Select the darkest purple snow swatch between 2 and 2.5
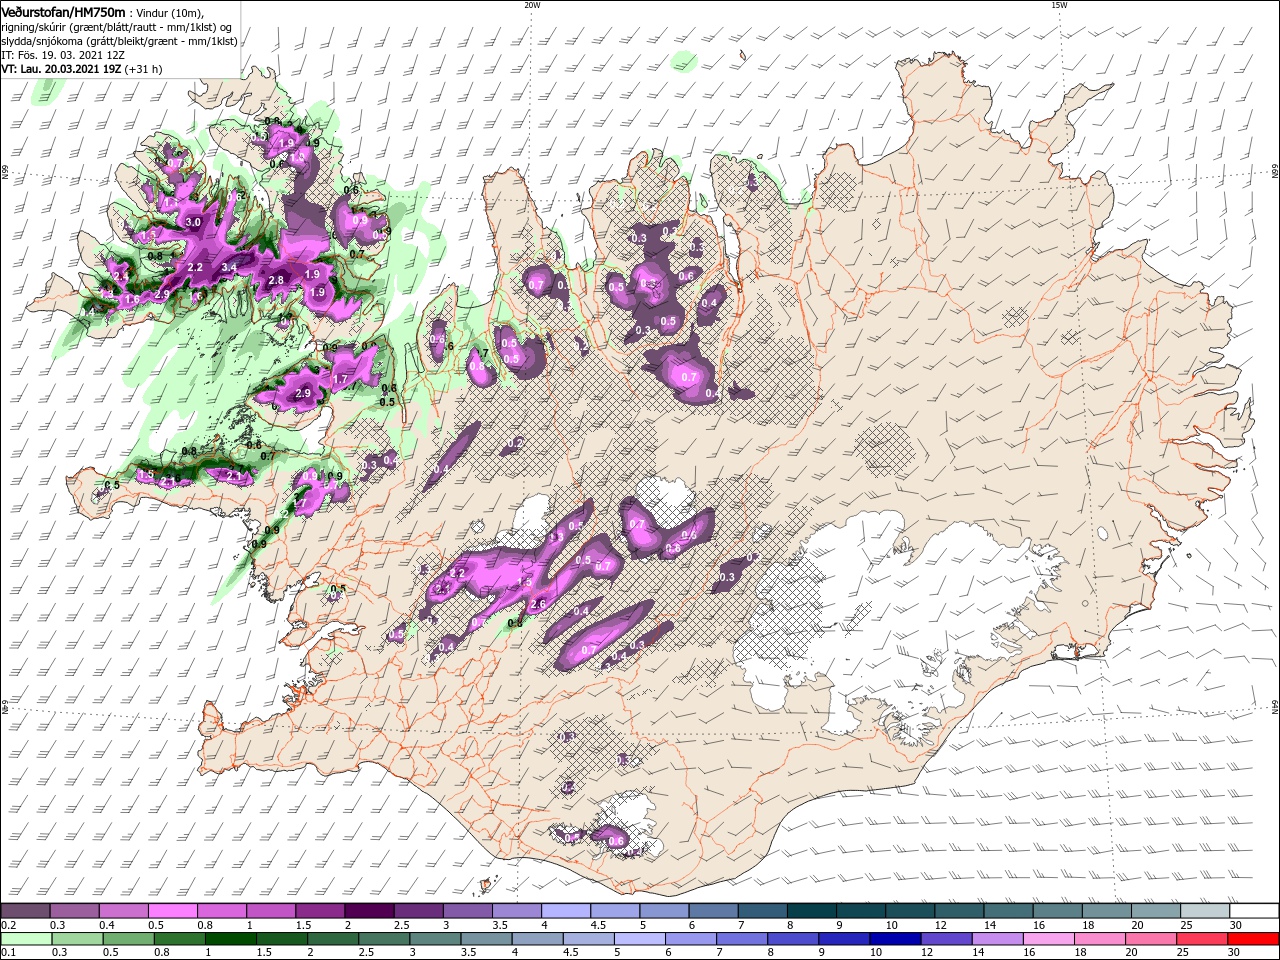1280x960 pixels. click(x=369, y=911)
